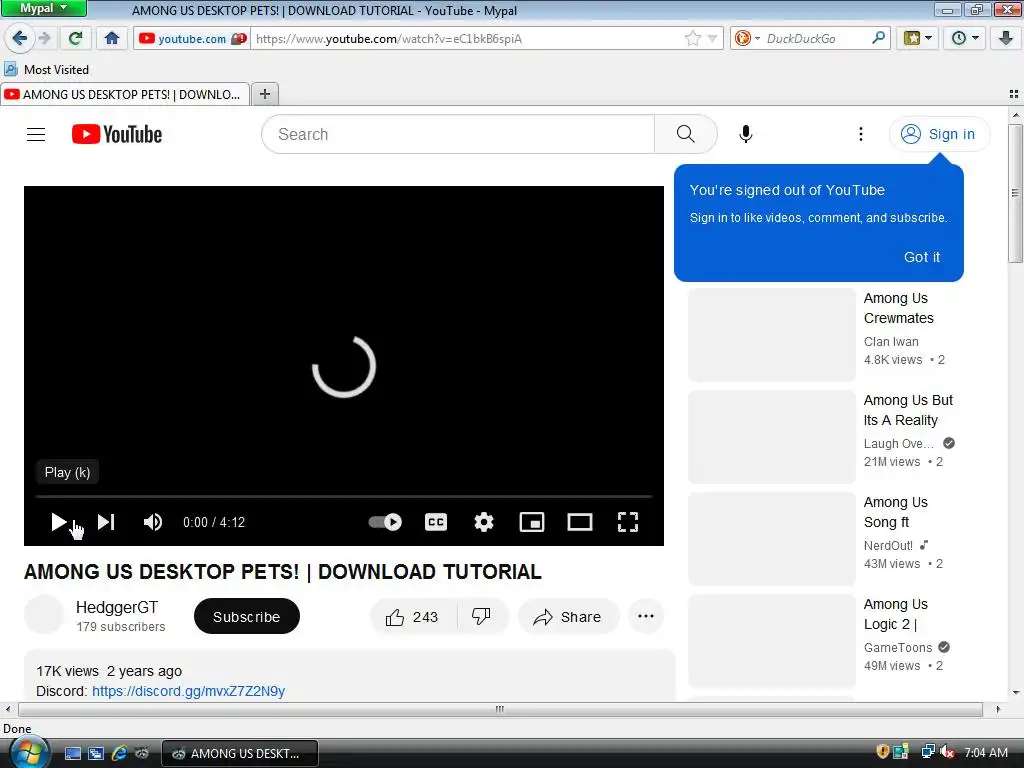1024x768 pixels.
Task: Click the 7:04 AM taskbar clock
Action: (985, 752)
